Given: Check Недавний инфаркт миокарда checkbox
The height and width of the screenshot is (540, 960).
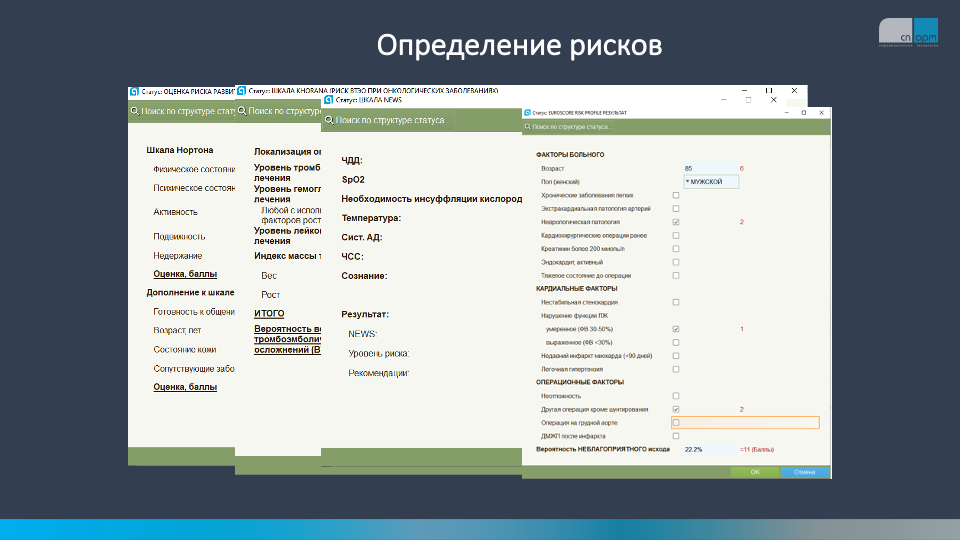Looking at the screenshot, I should tap(676, 356).
